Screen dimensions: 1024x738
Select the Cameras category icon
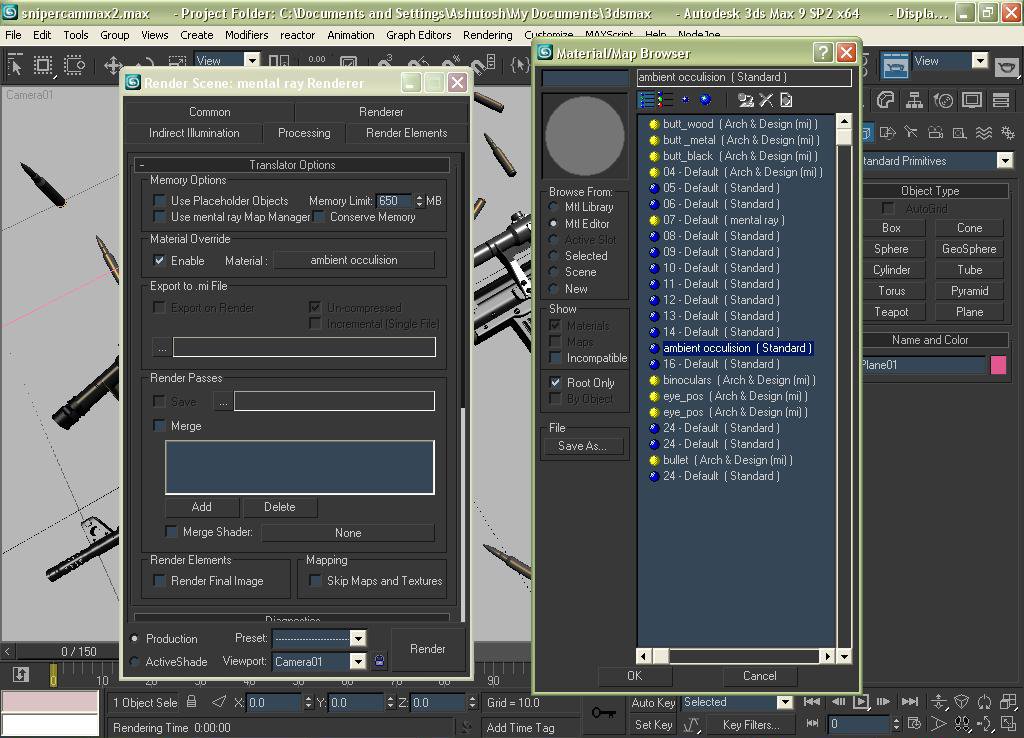[x=936, y=133]
